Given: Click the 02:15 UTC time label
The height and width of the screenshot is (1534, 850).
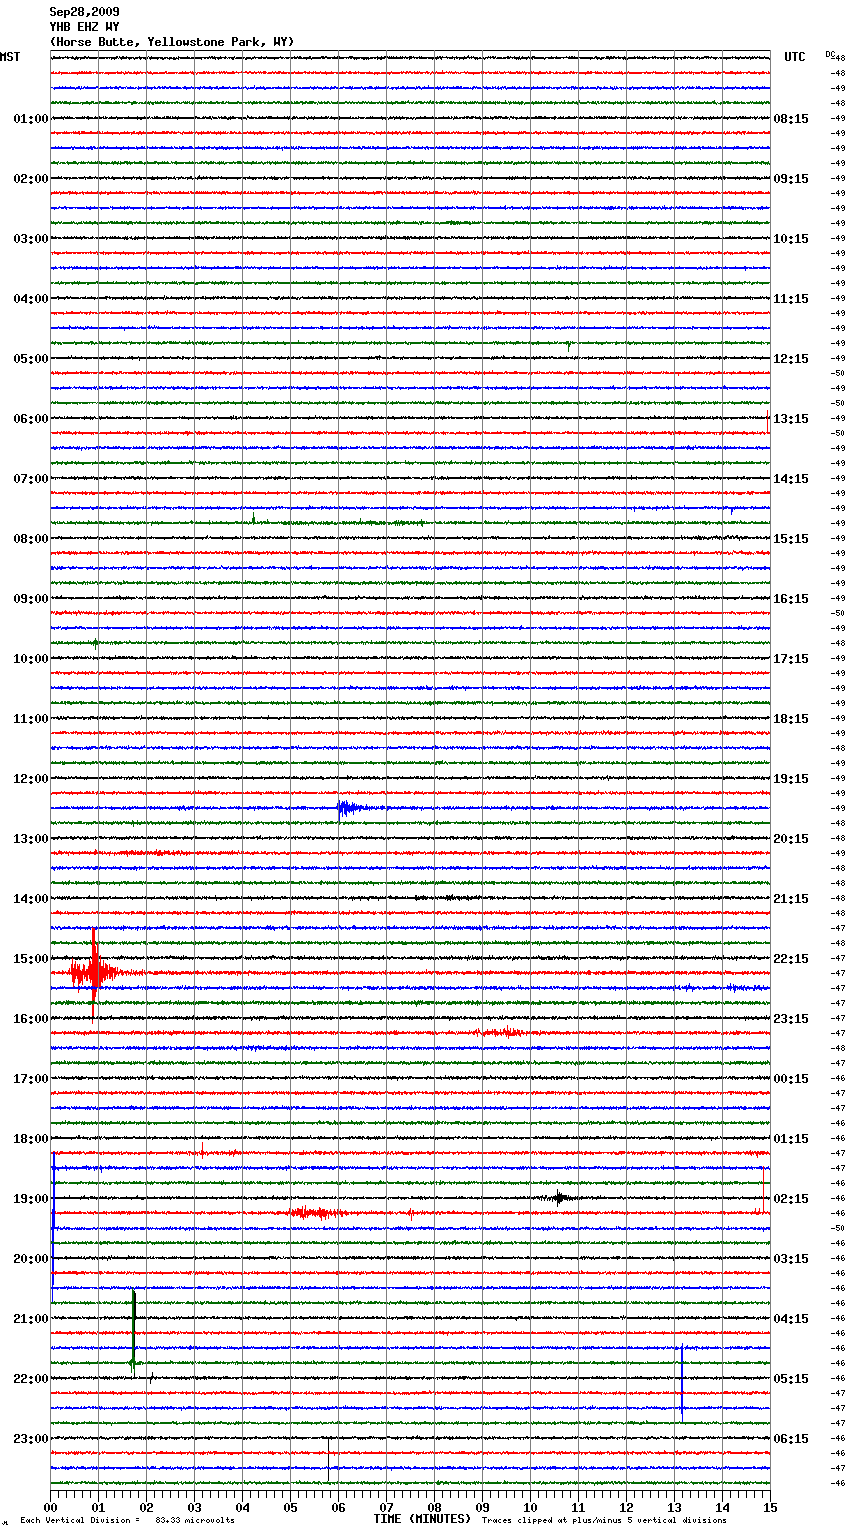Looking at the screenshot, I should [791, 1199].
